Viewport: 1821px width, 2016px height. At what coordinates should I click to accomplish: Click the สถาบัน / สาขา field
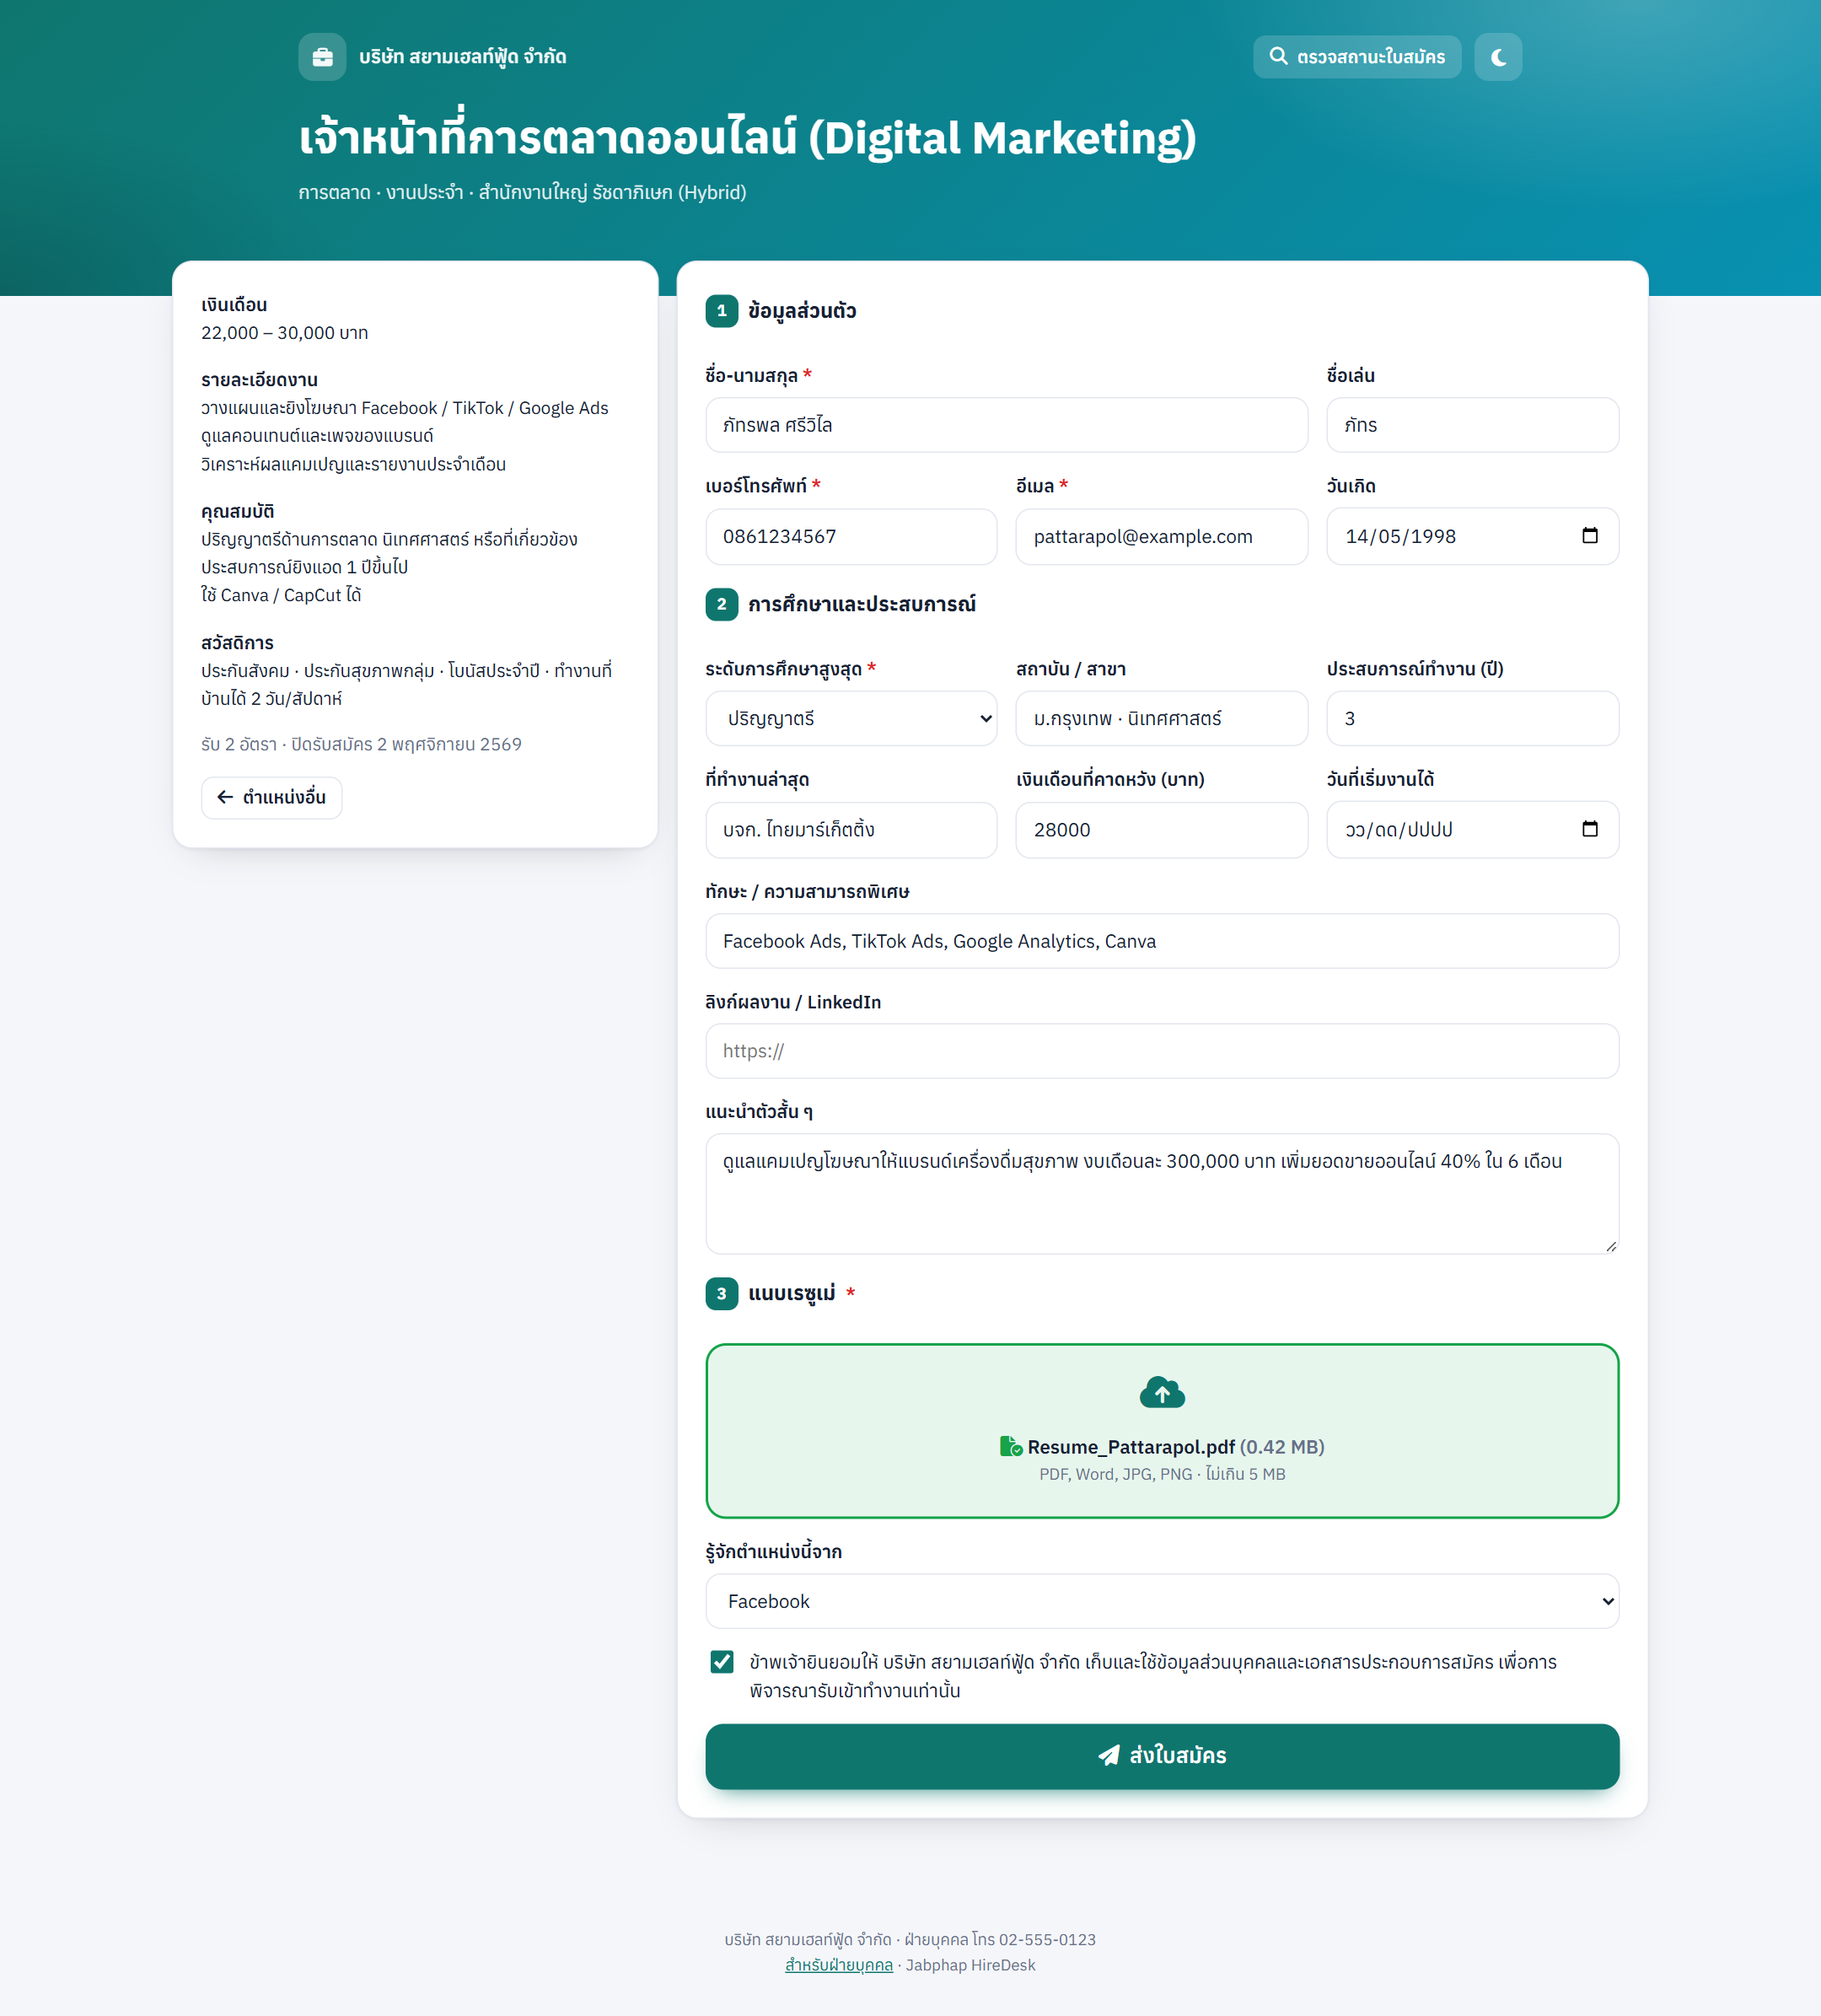1161,719
